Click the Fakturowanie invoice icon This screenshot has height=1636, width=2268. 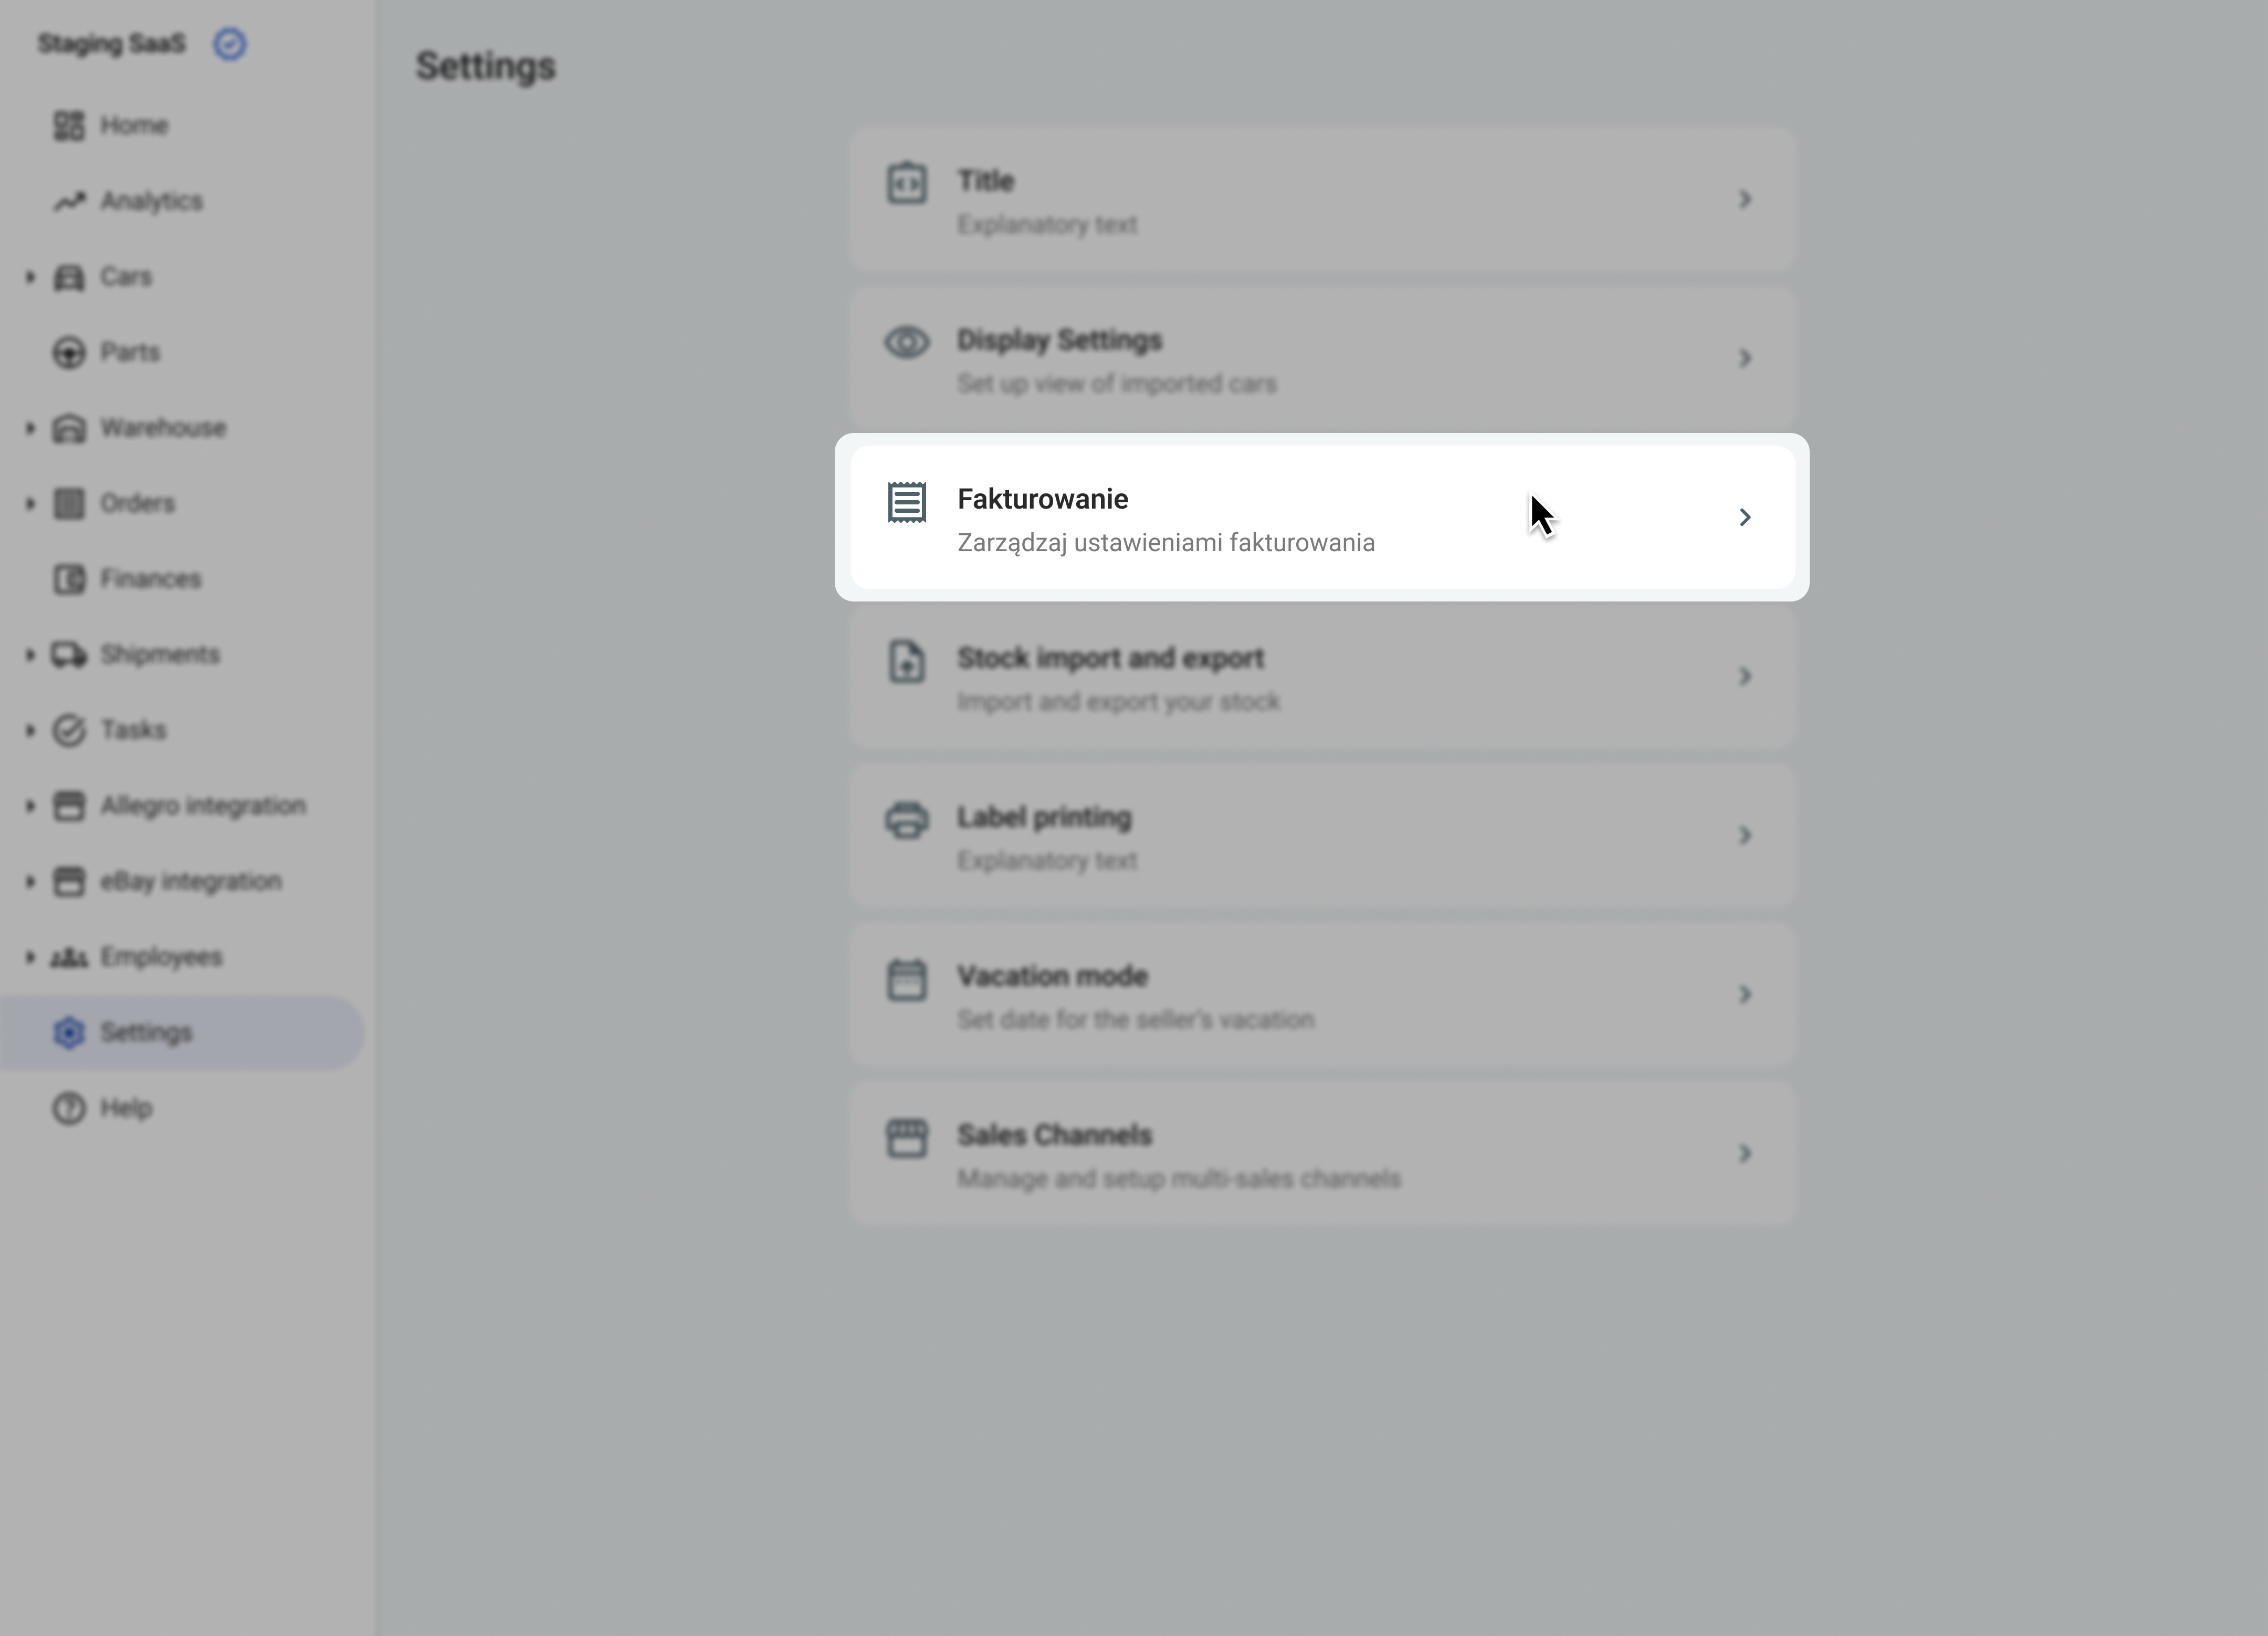pos(906,502)
